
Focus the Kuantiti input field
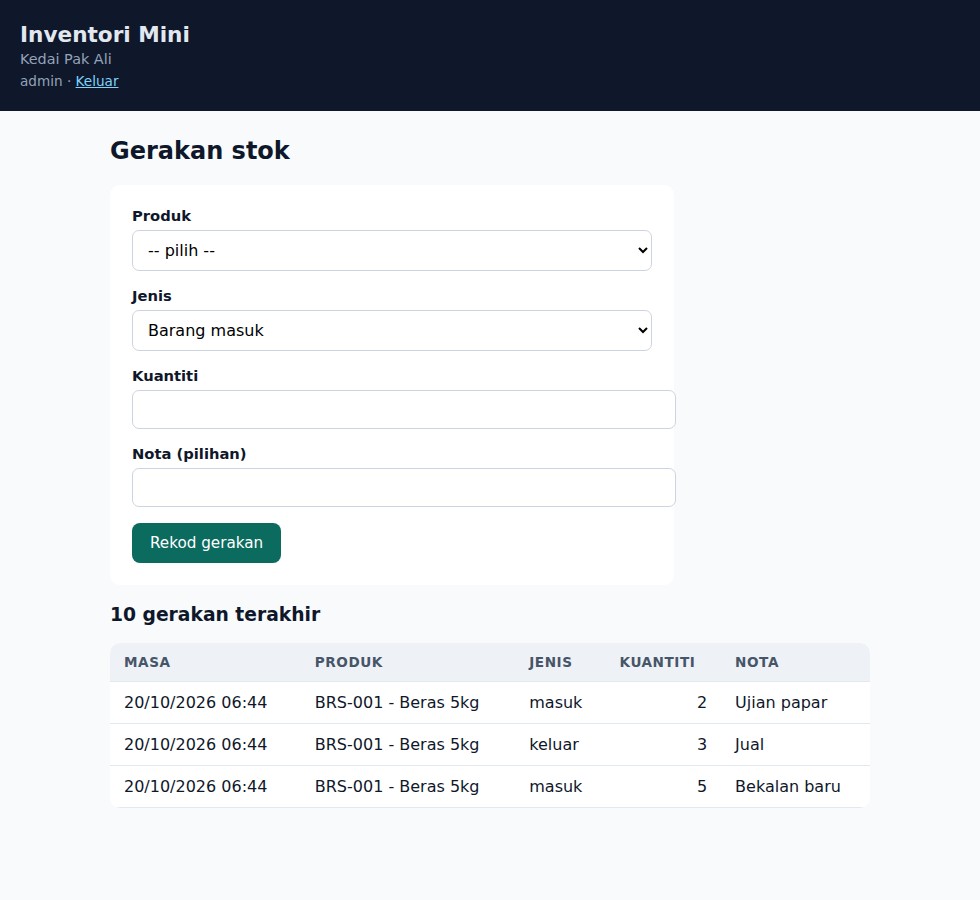[404, 409]
